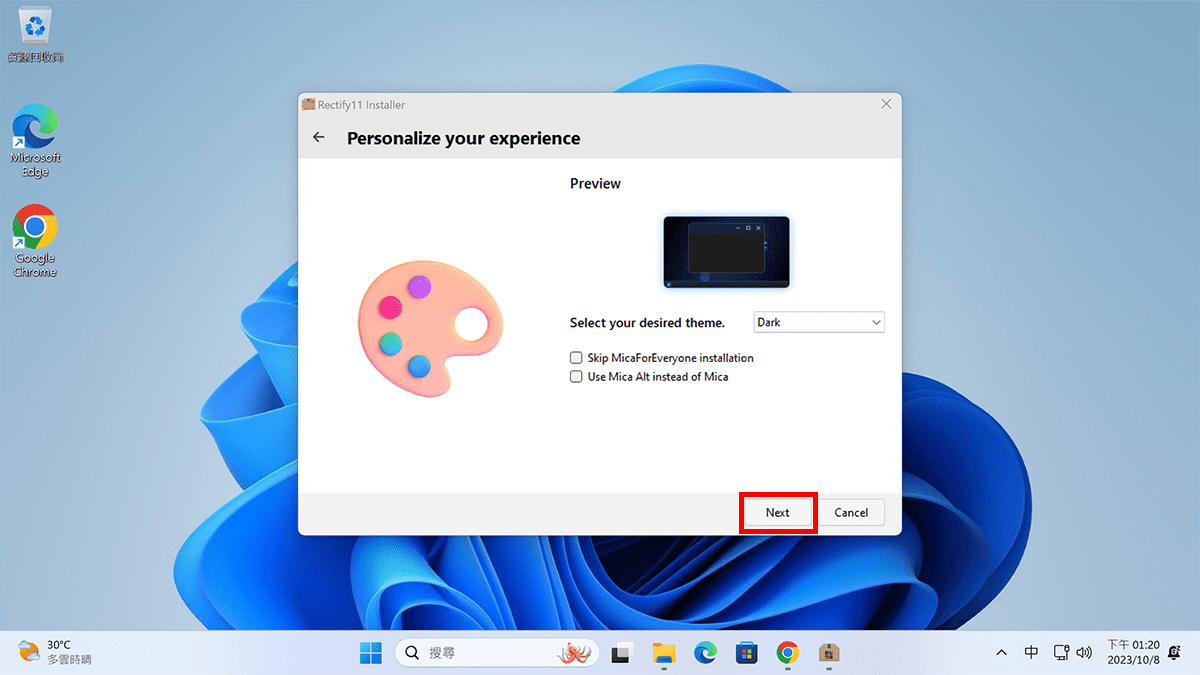Open File Explorer from the taskbar
Image resolution: width=1200 pixels, height=675 pixels.
[x=664, y=653]
